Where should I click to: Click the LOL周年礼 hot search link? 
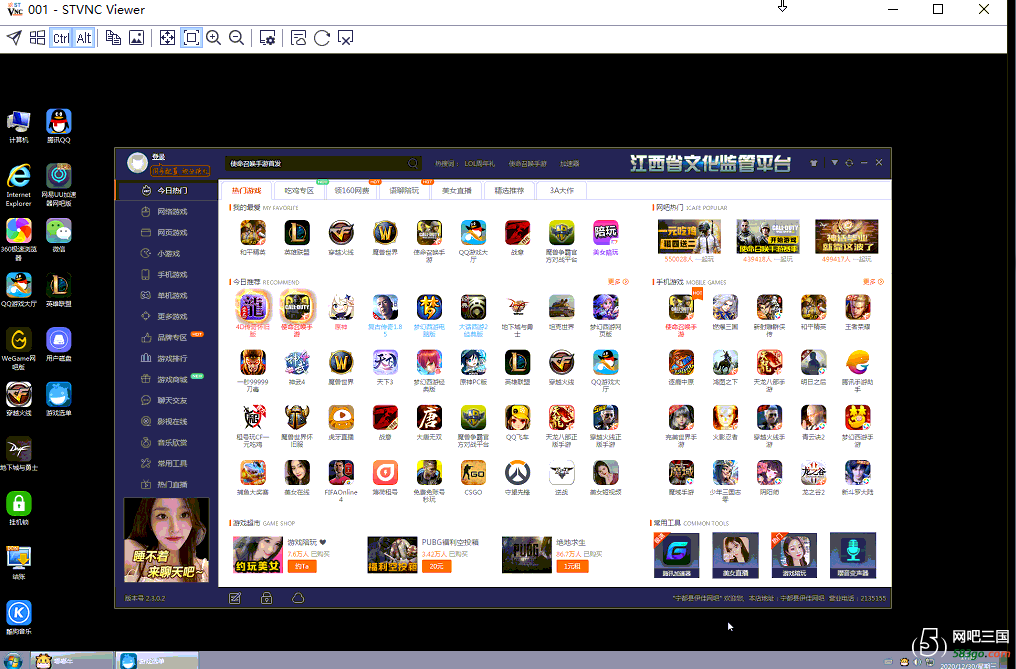[x=478, y=163]
